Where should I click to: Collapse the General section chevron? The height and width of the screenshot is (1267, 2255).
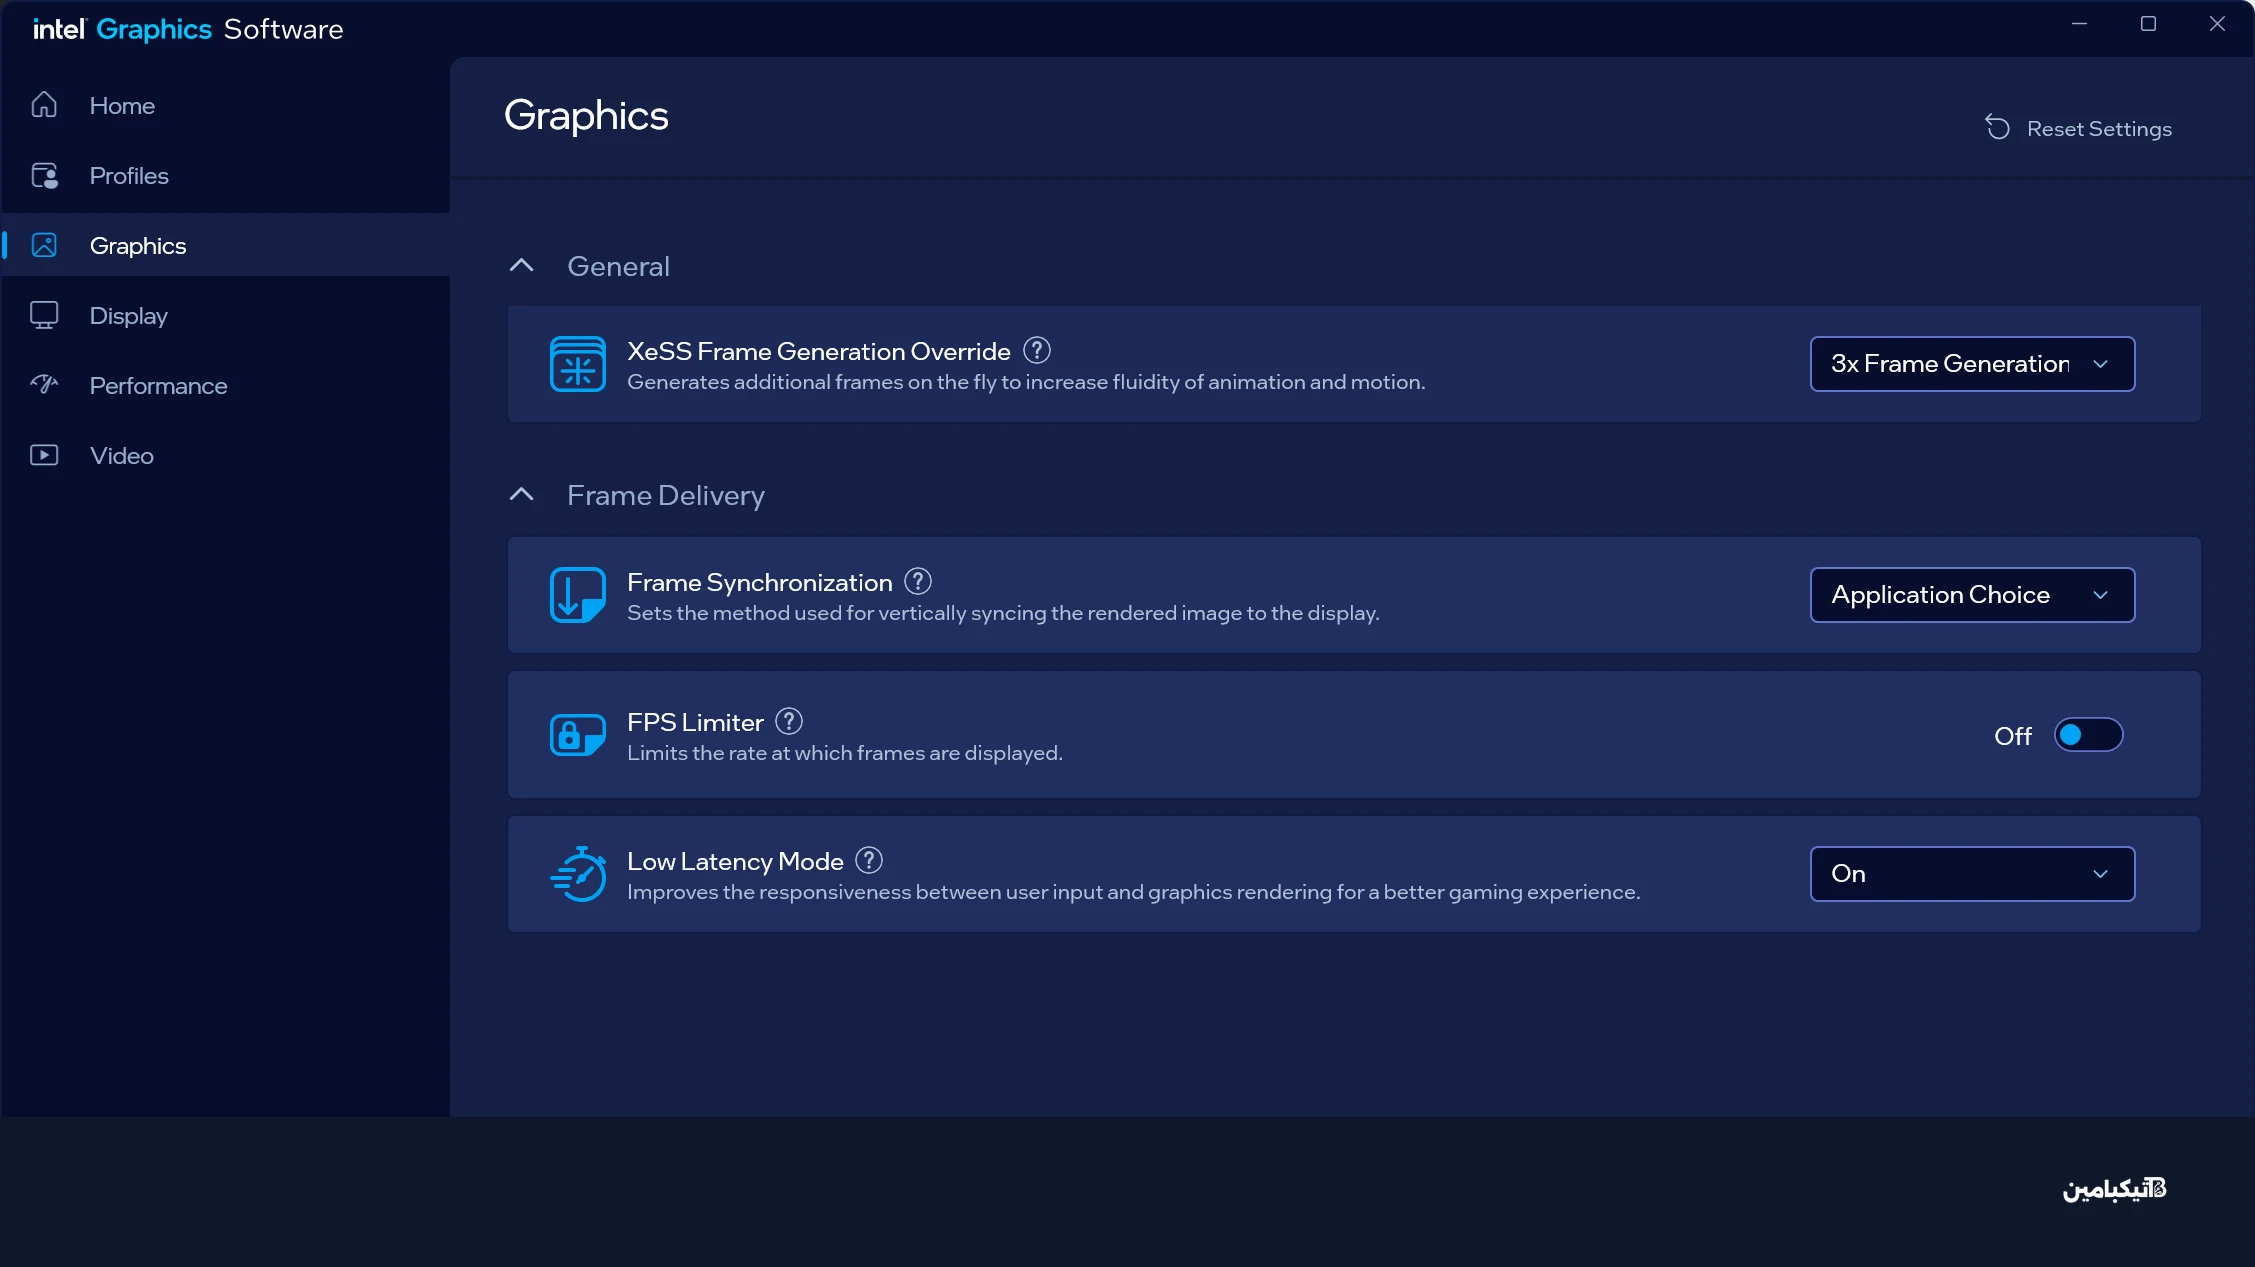(521, 266)
